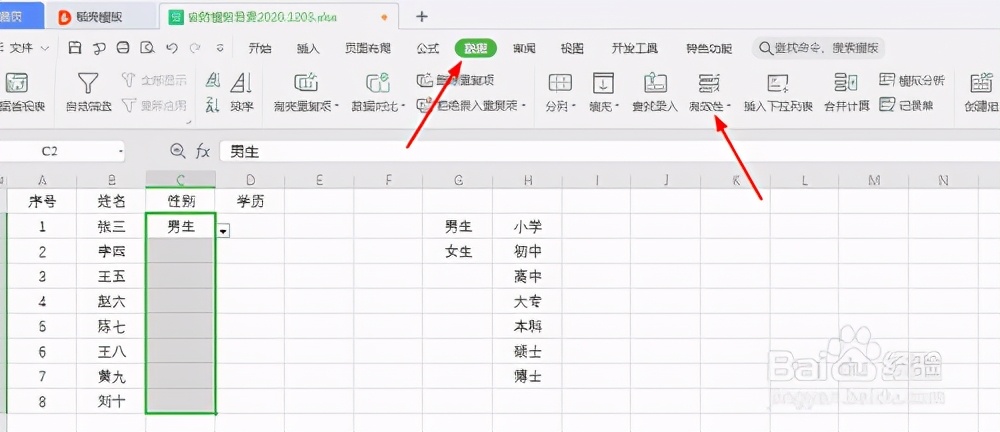Switch to the Page Layout ribbon tab

(367, 48)
